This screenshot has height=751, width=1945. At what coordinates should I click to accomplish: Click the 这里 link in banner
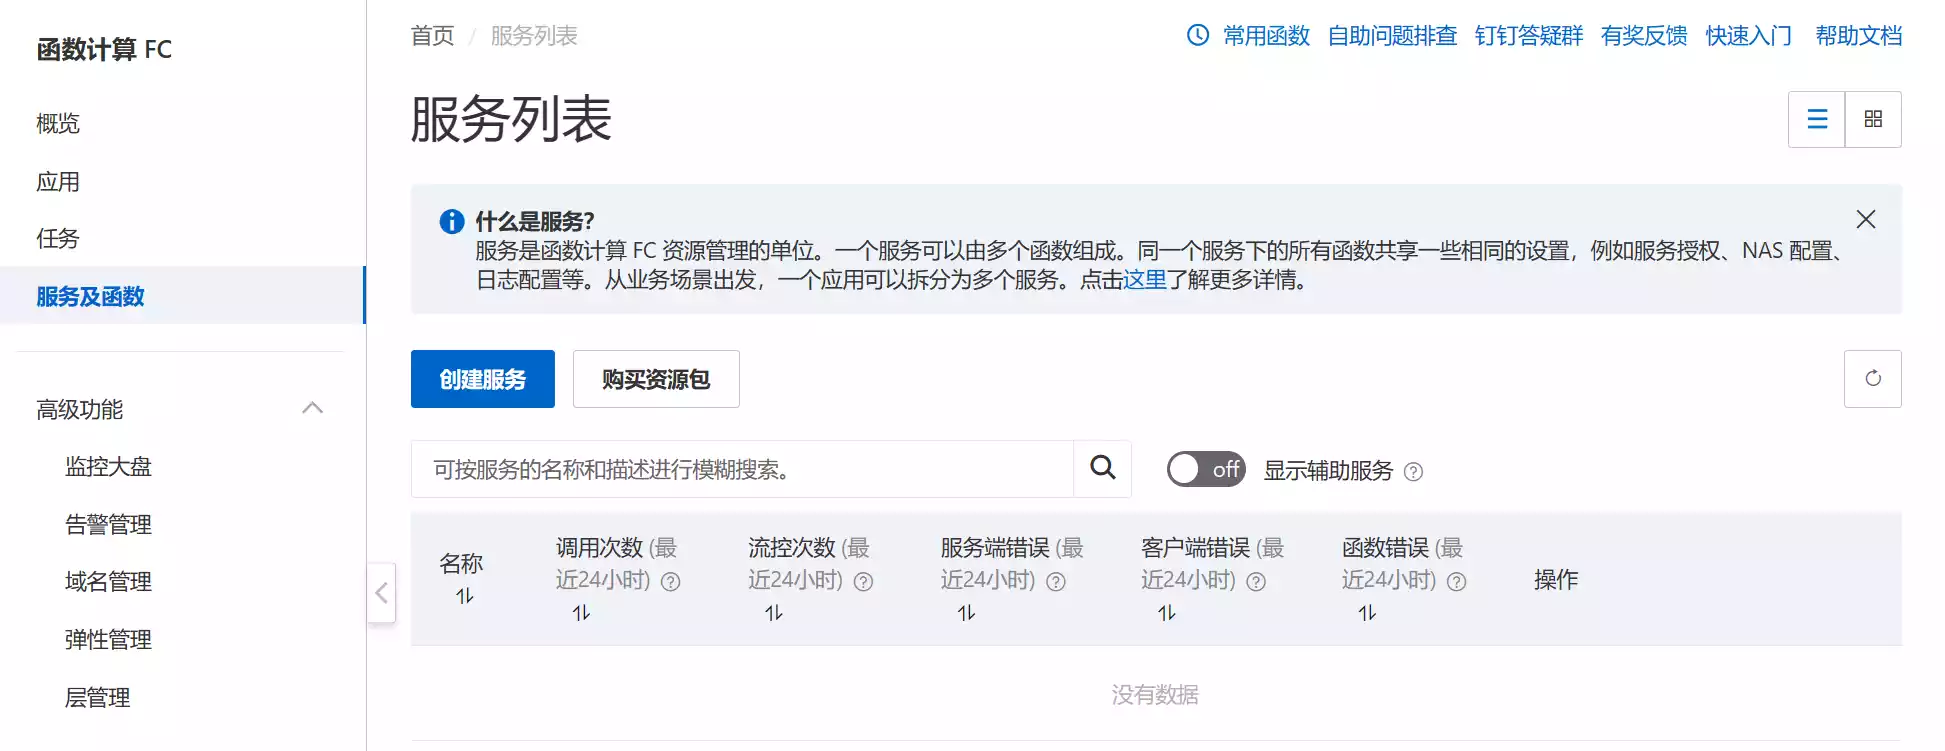(x=1145, y=280)
